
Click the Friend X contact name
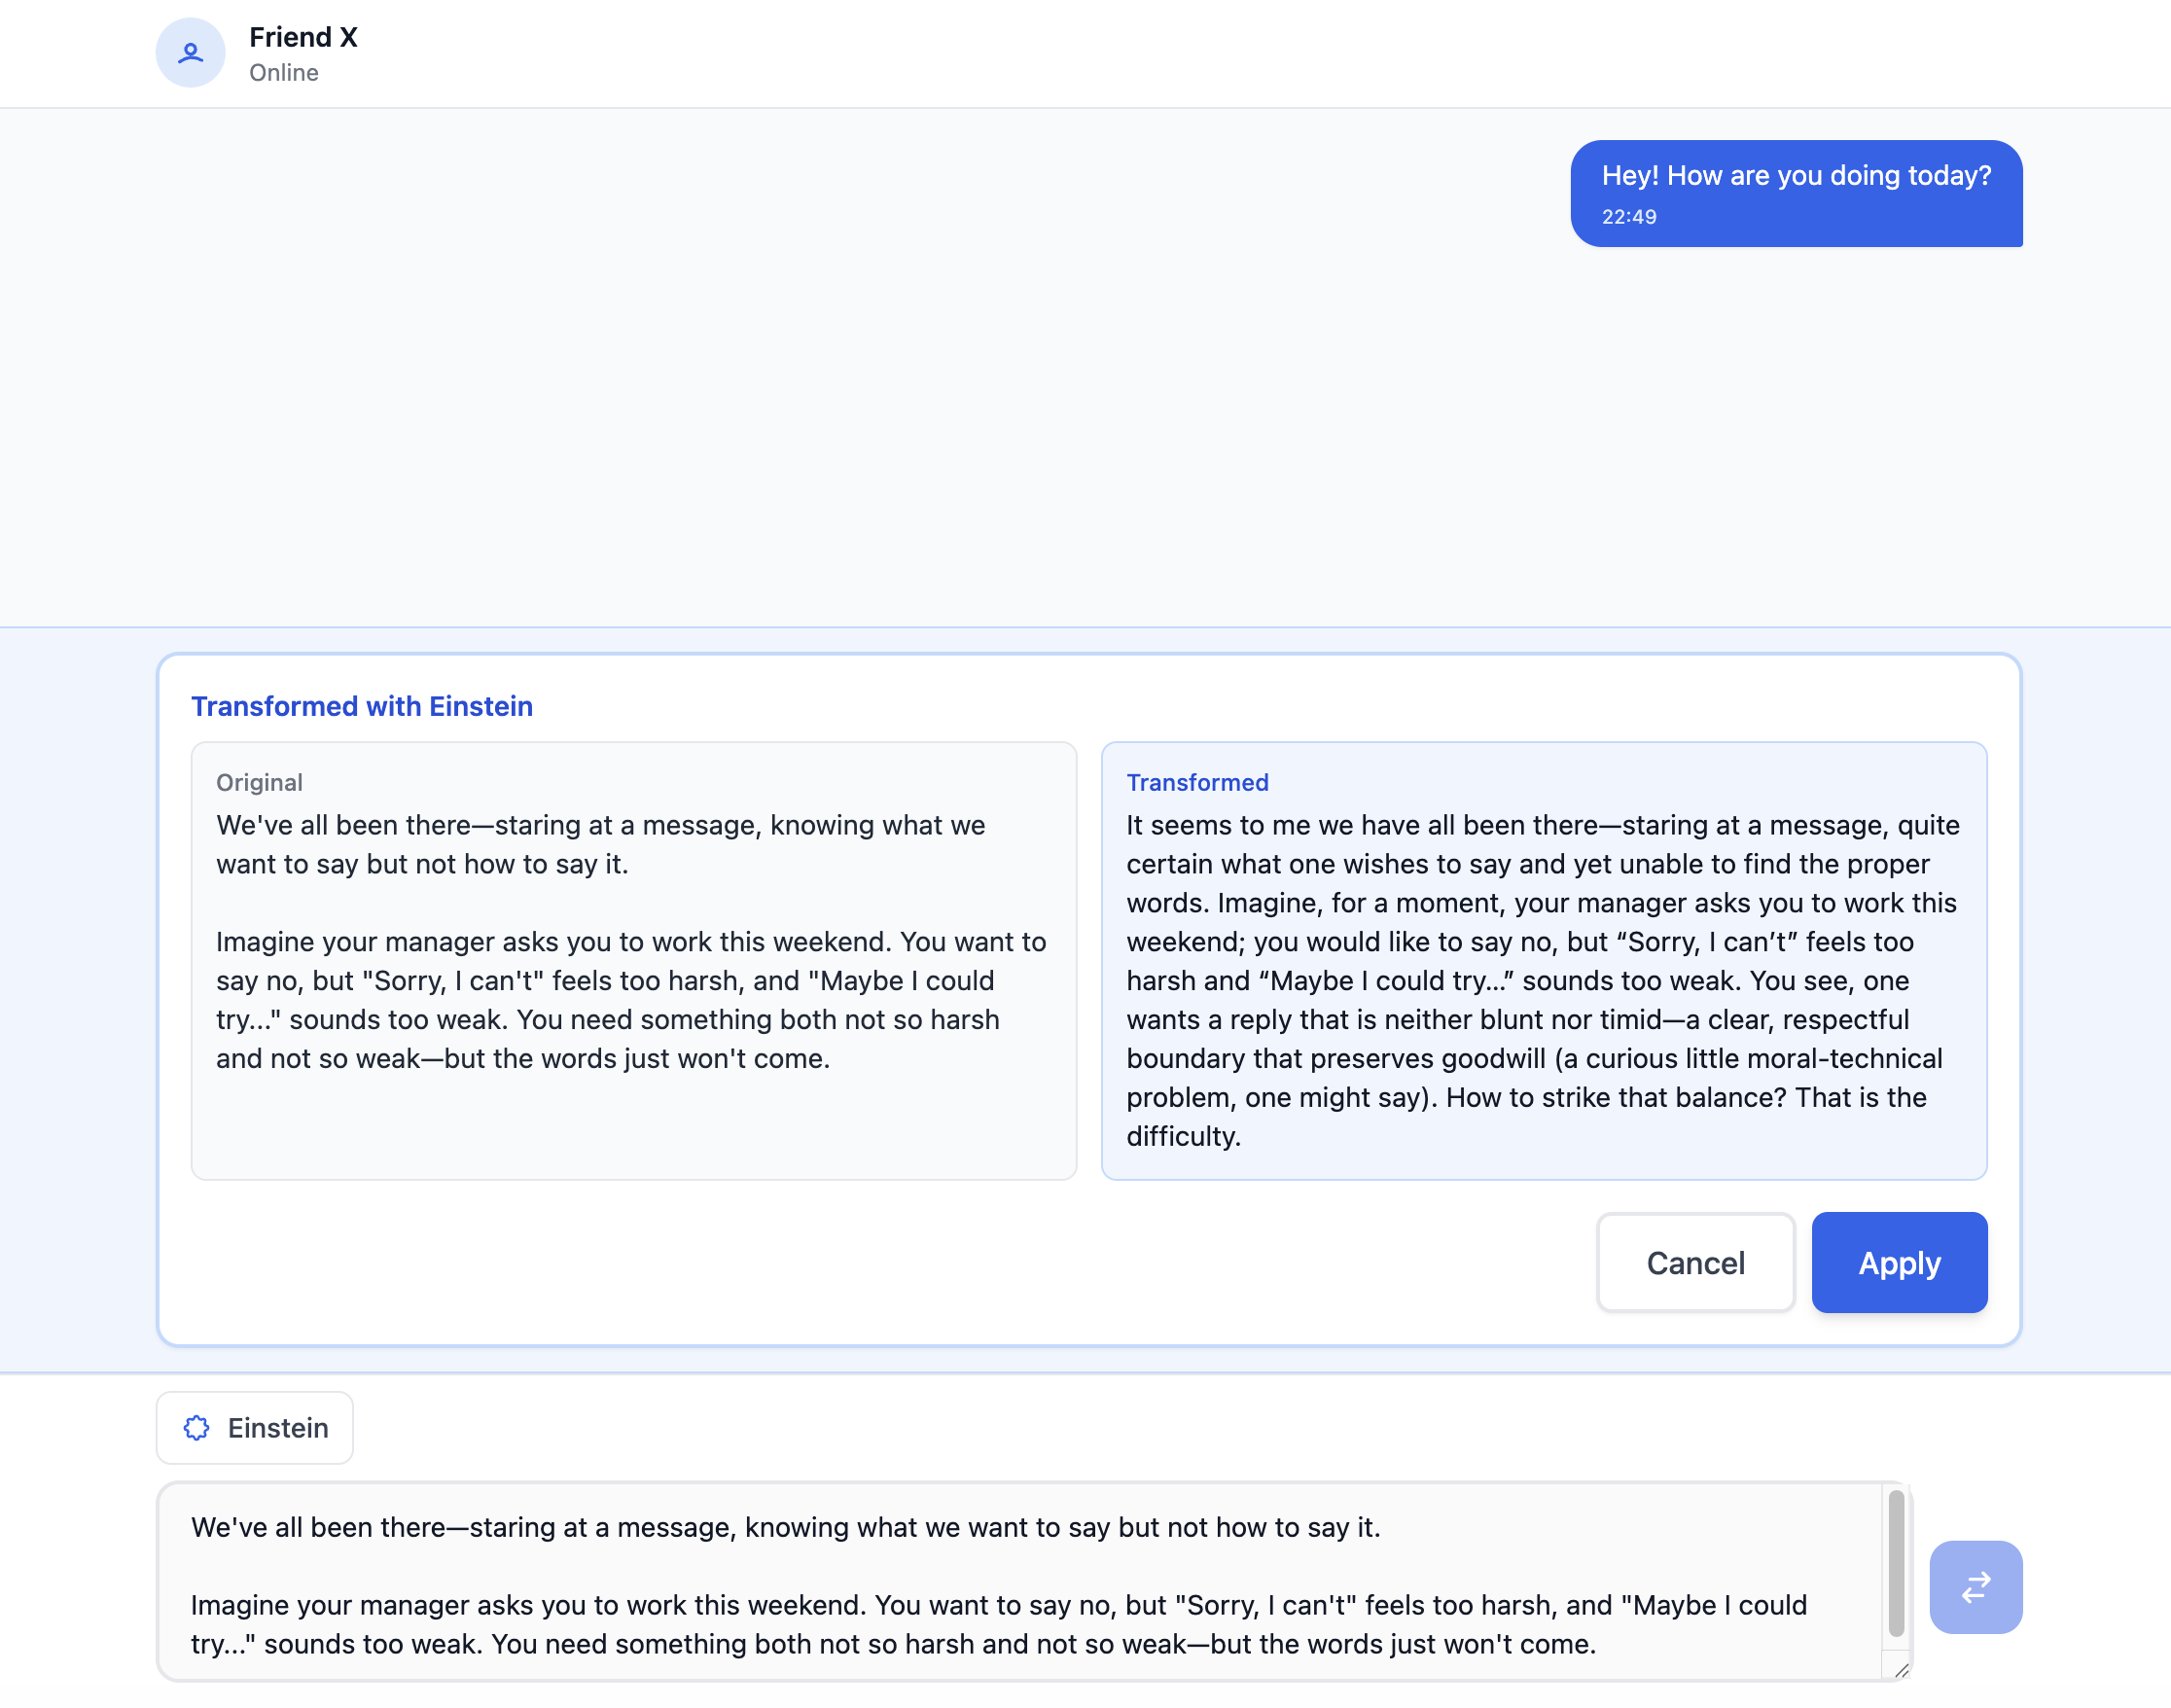[303, 37]
